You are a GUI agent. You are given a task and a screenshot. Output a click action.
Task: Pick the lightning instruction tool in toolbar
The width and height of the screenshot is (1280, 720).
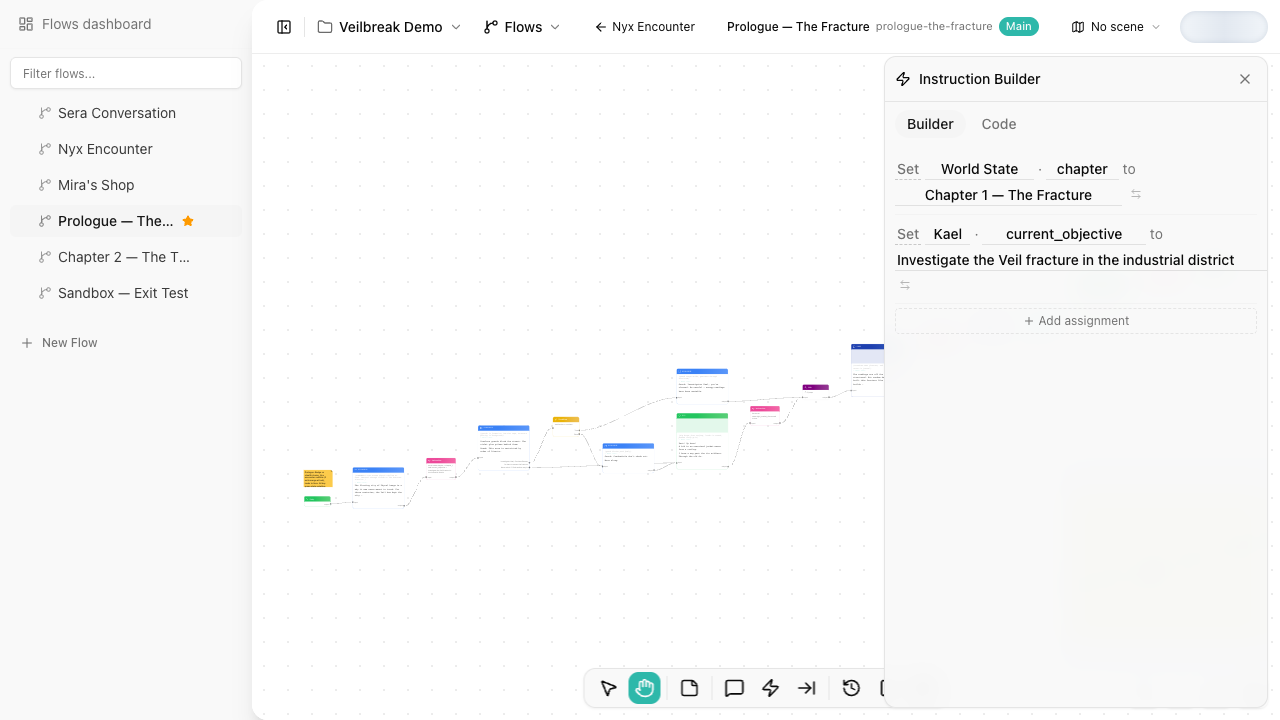click(770, 688)
